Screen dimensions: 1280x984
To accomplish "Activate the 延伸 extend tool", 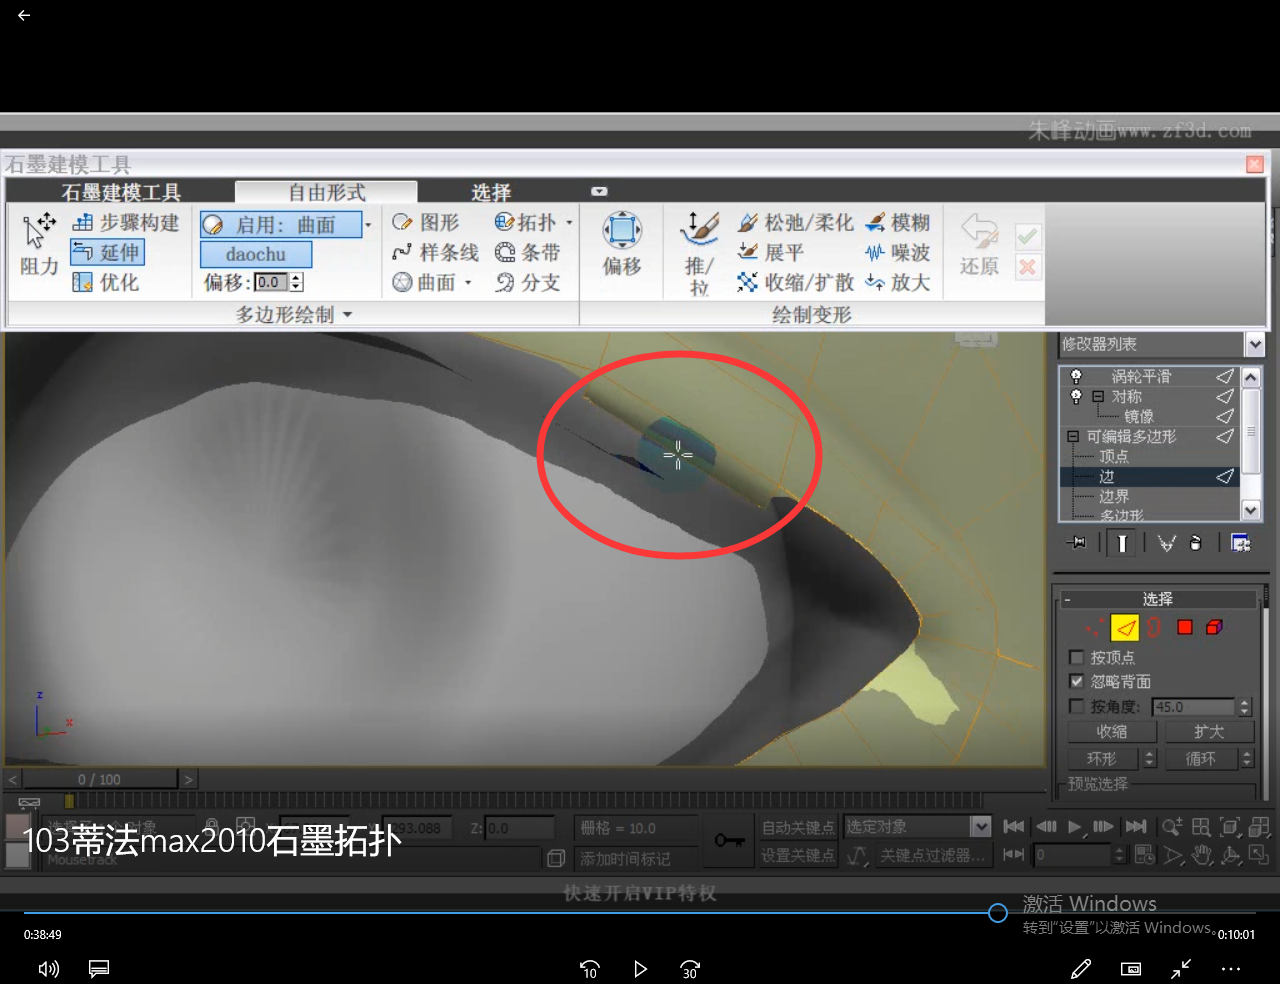I will [x=107, y=252].
